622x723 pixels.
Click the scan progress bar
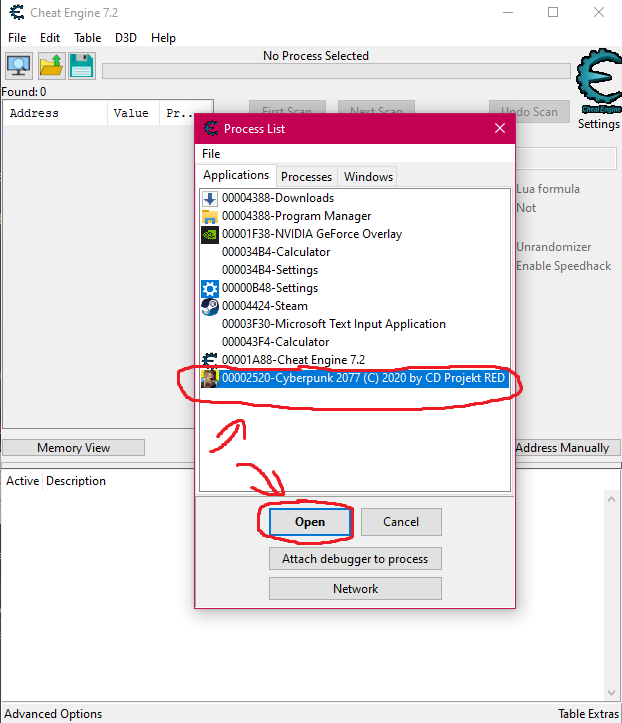coord(336,71)
